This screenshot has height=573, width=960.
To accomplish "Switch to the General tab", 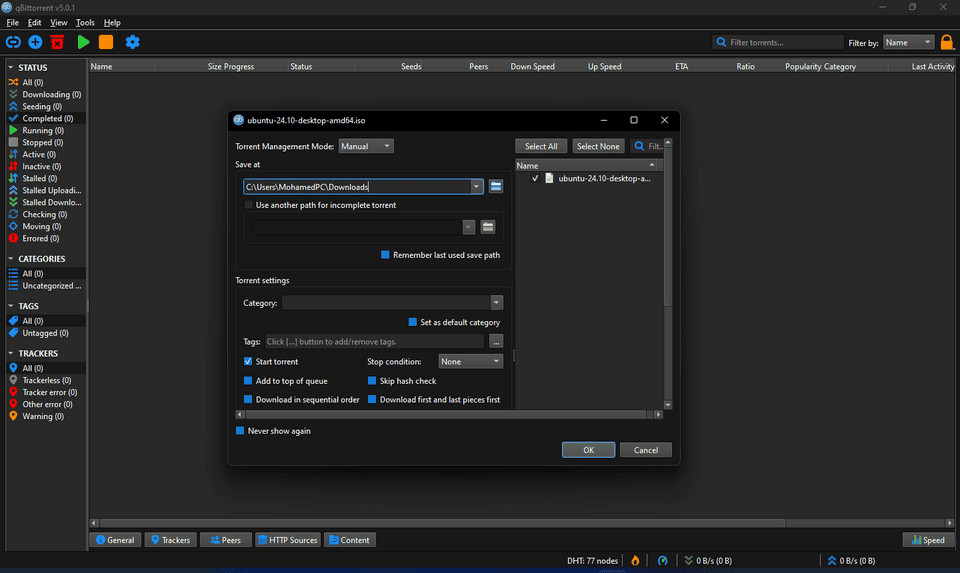I will click(116, 540).
